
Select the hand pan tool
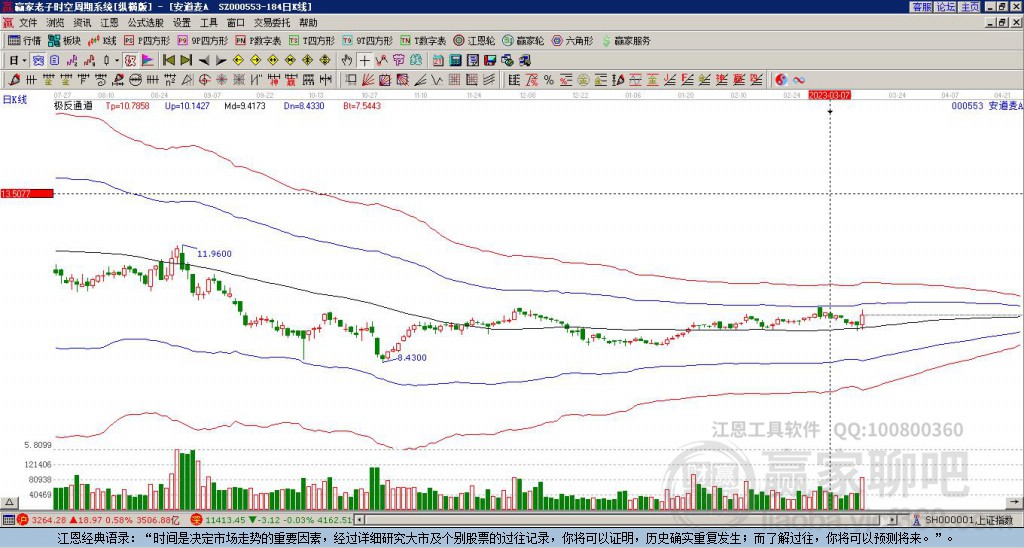click(347, 60)
